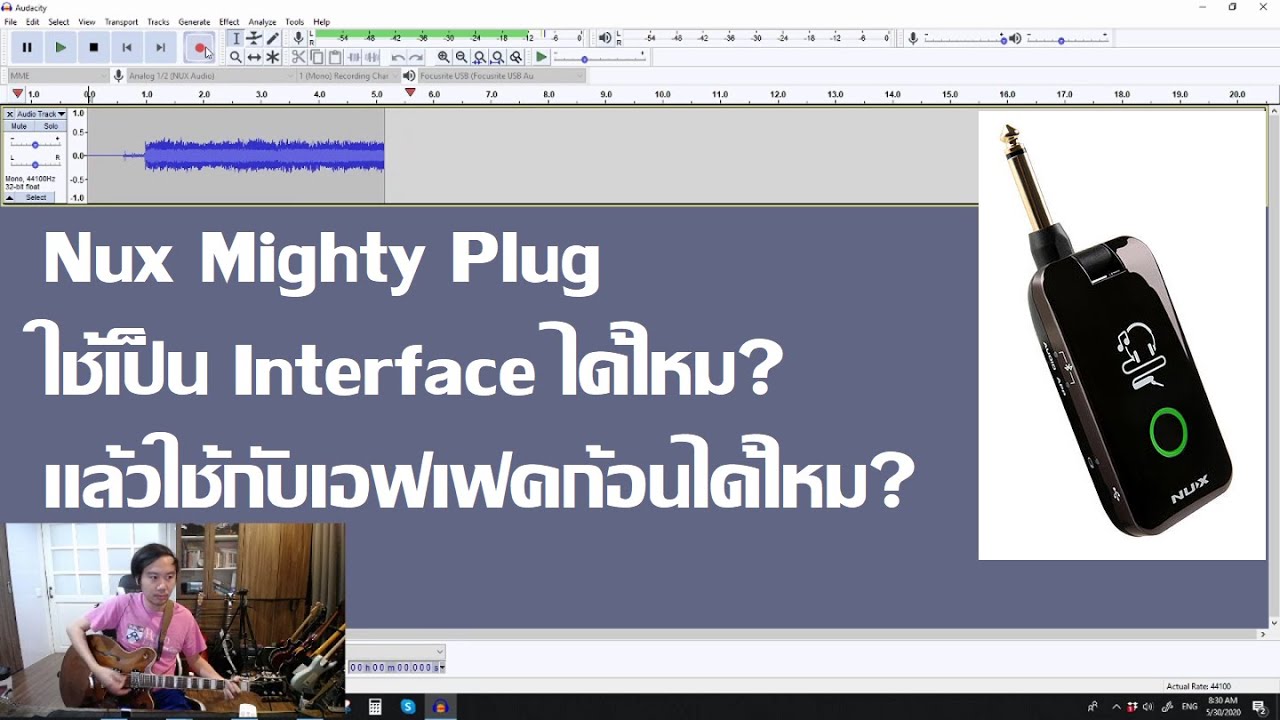Click the timeline ruler at 10.0 seconds
Screen dimensions: 1280x720
pos(662,95)
